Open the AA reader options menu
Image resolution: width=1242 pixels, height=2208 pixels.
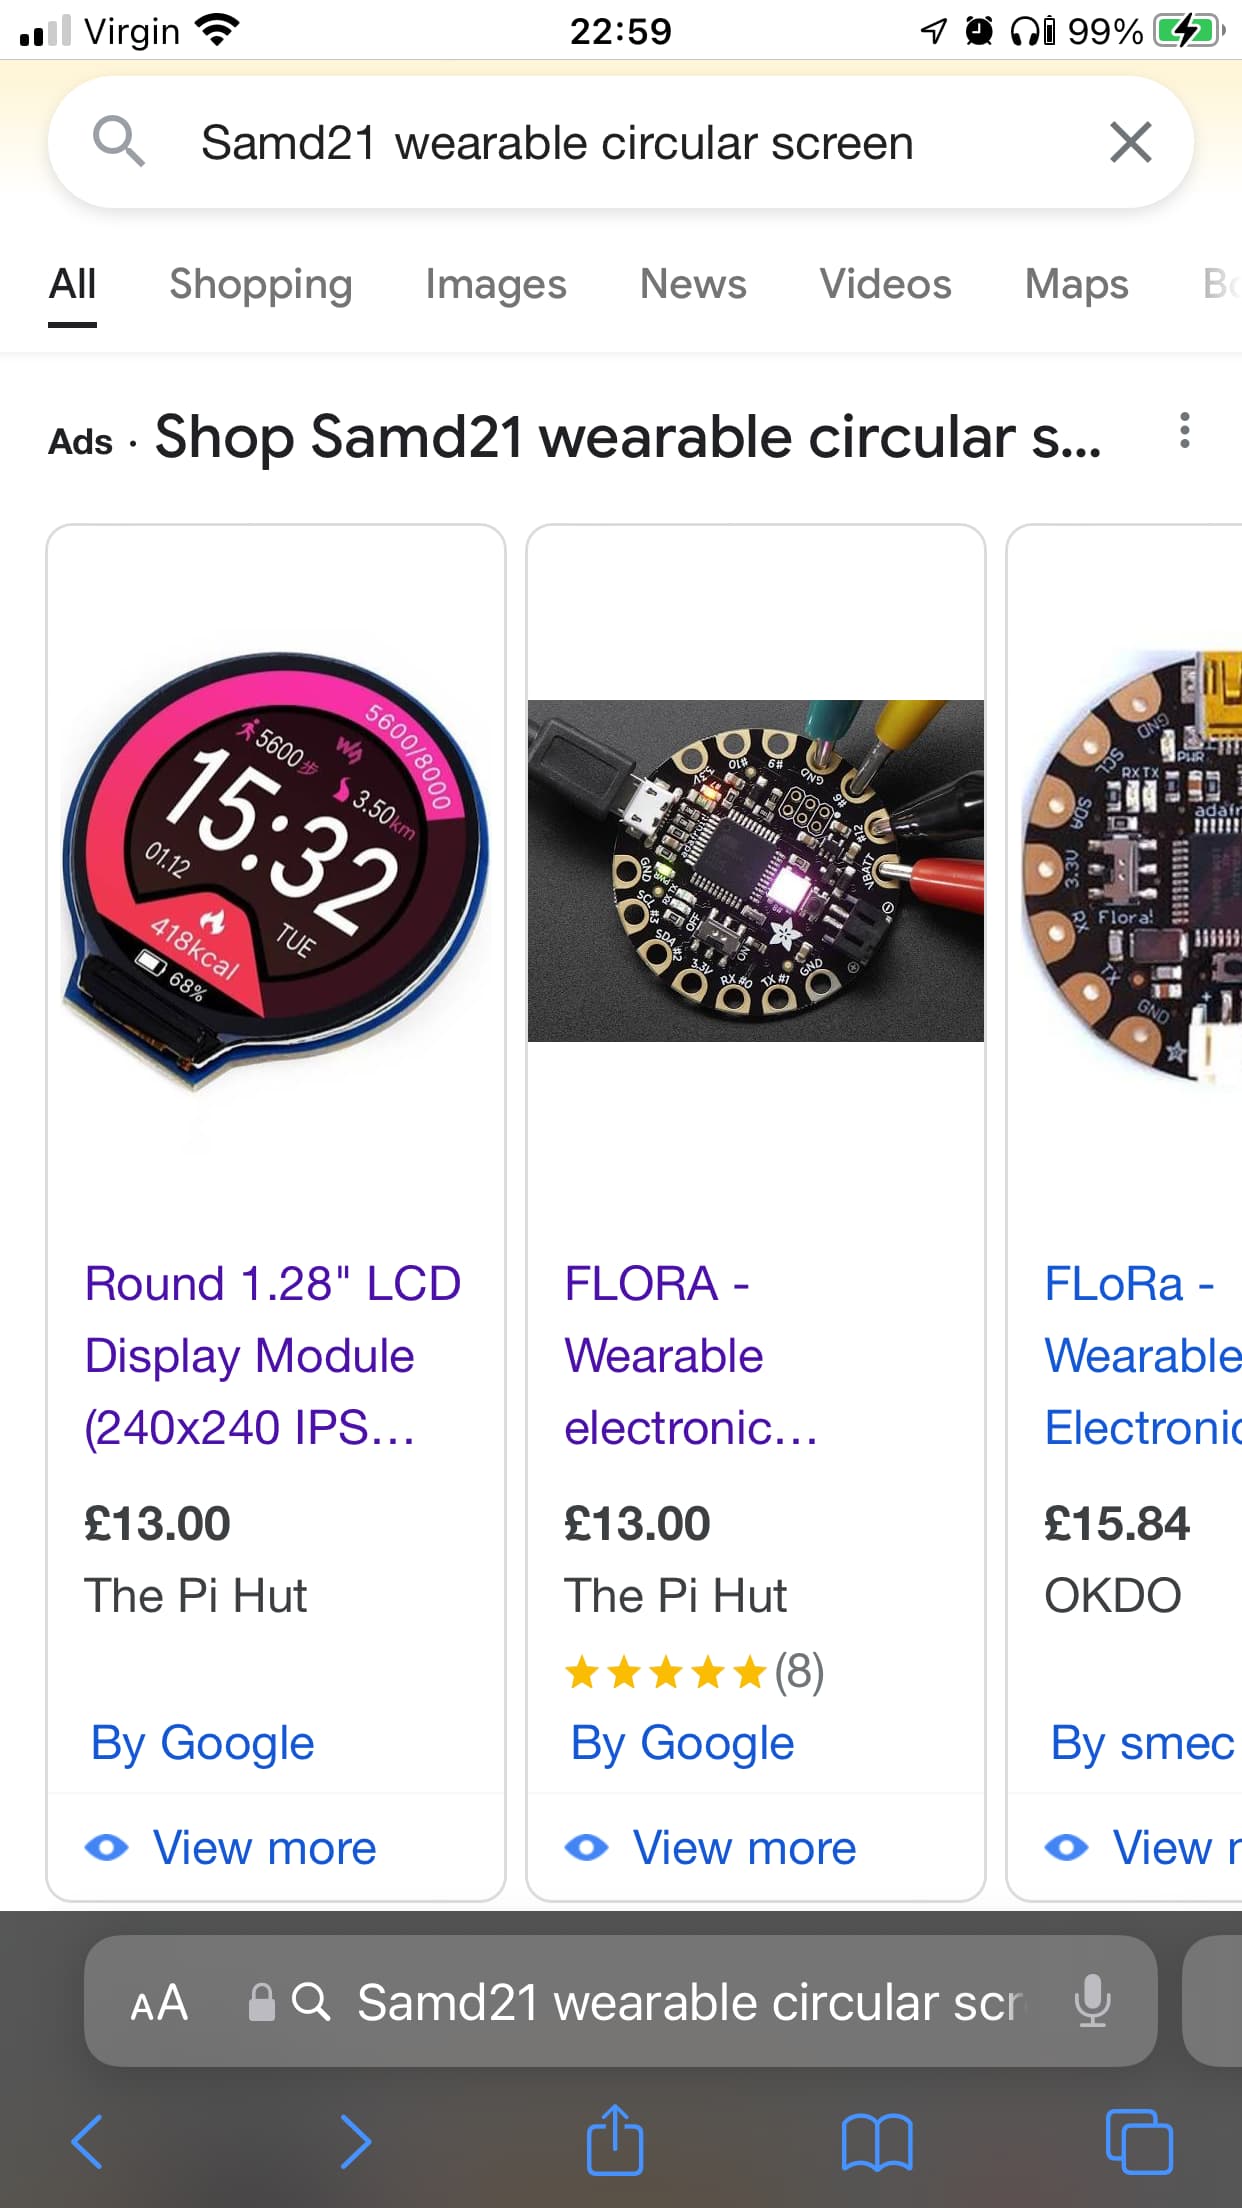pyautogui.click(x=159, y=2003)
